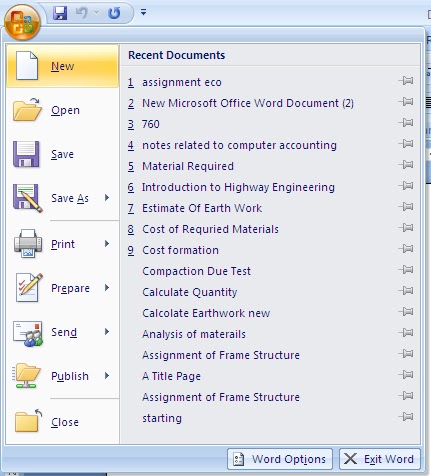Open 'Introduction to Highway Engineering'
The width and height of the screenshot is (431, 476).
[x=238, y=187]
